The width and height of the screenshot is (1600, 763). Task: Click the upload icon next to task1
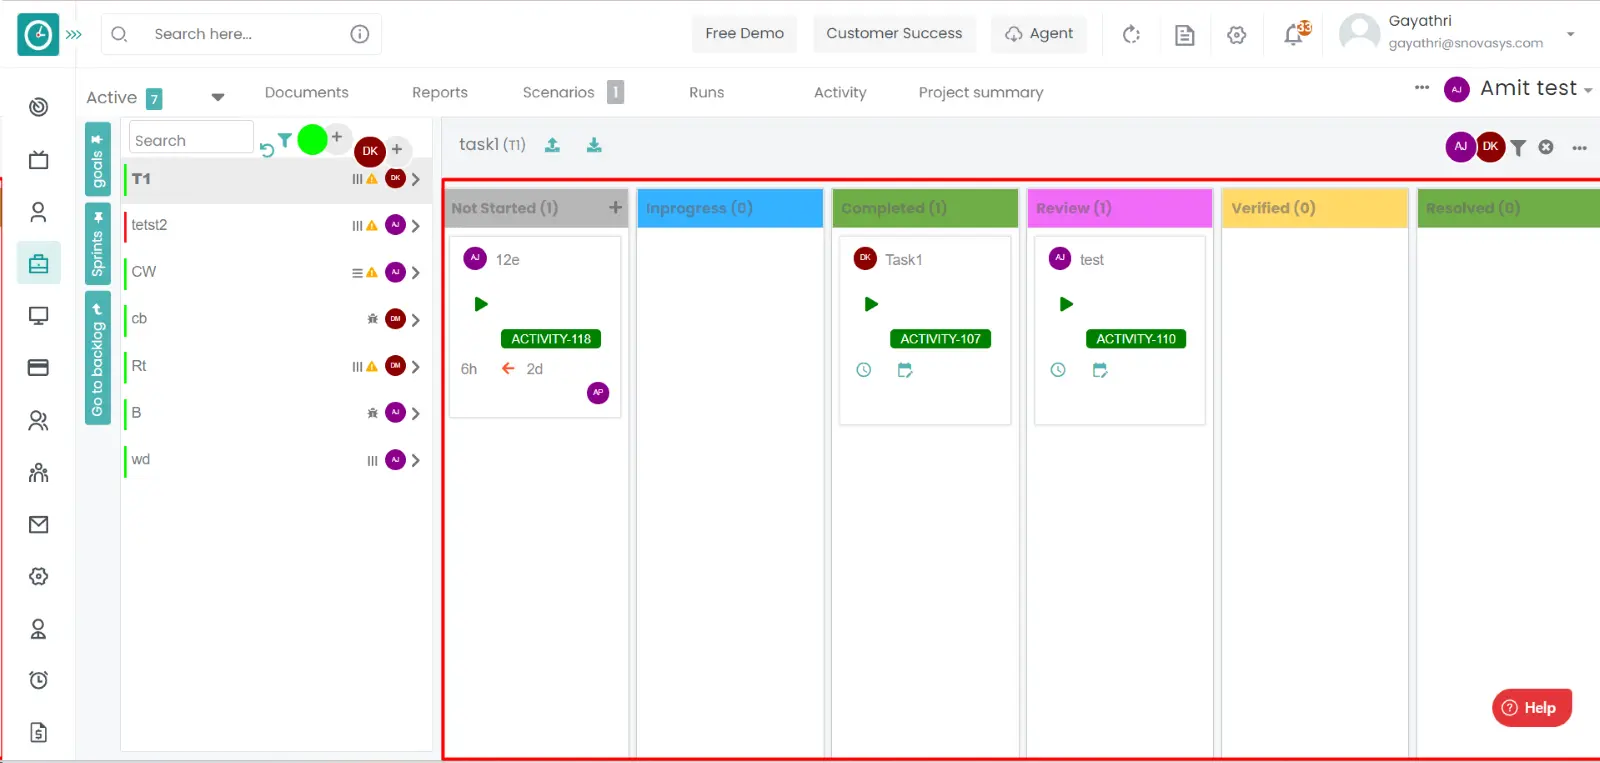(x=552, y=145)
